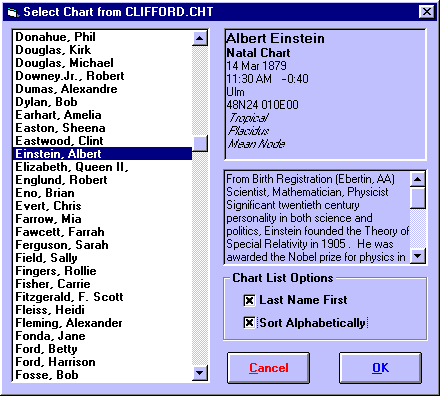Select Earhart, Amelia in the list
The image size is (440, 396).
pos(102,115)
